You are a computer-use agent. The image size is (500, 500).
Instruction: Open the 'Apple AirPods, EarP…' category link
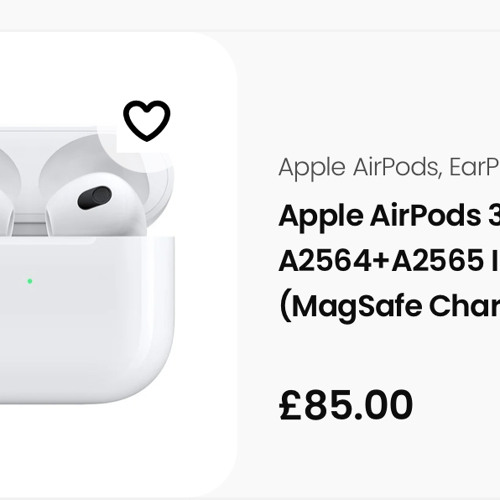[389, 168]
